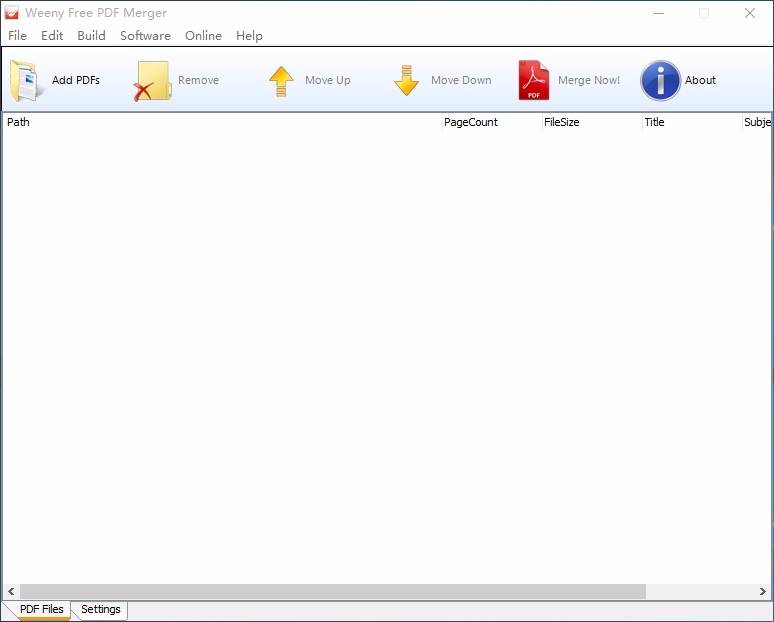Click the Move Down label text

point(461,80)
